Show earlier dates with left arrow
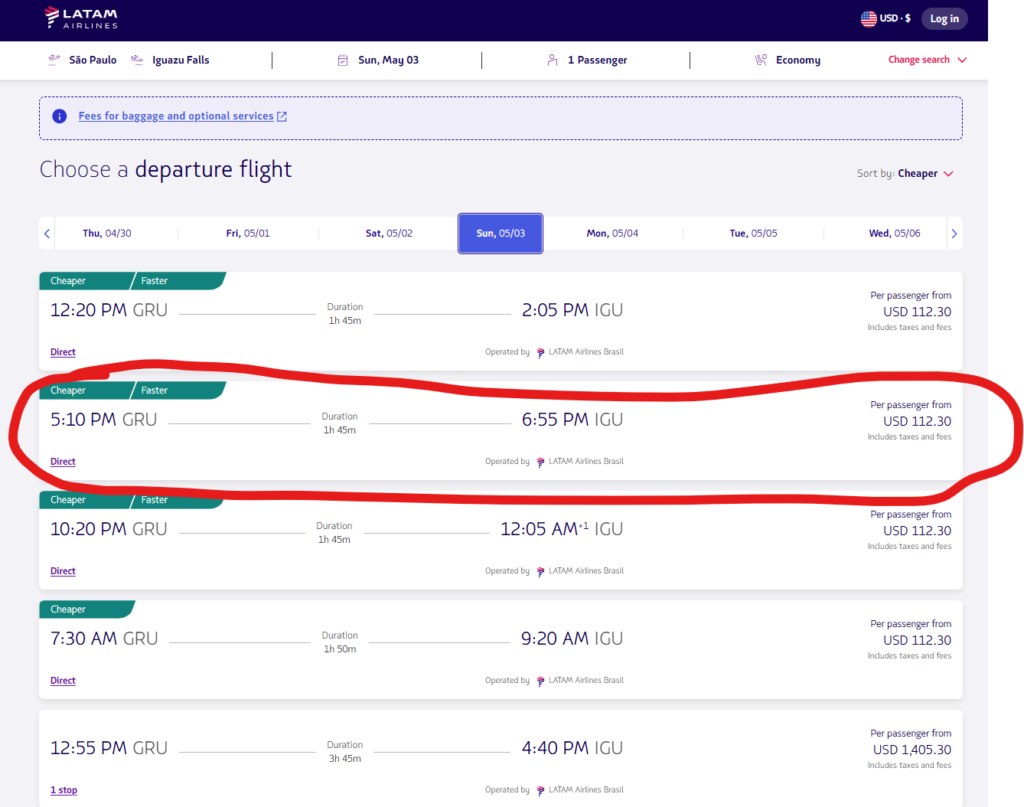The width and height of the screenshot is (1024, 807). (47, 233)
